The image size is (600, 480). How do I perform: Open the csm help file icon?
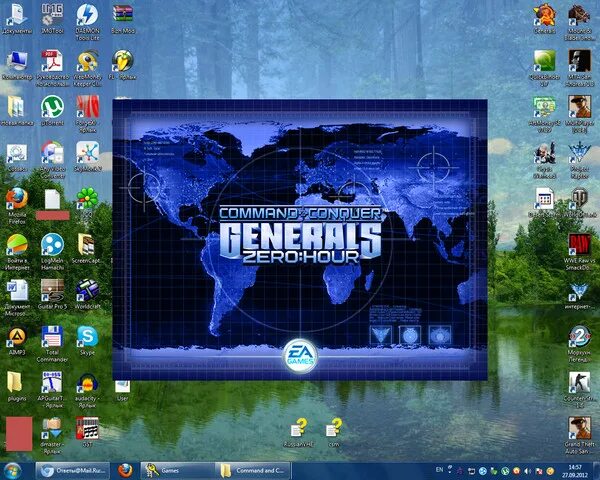(x=334, y=429)
